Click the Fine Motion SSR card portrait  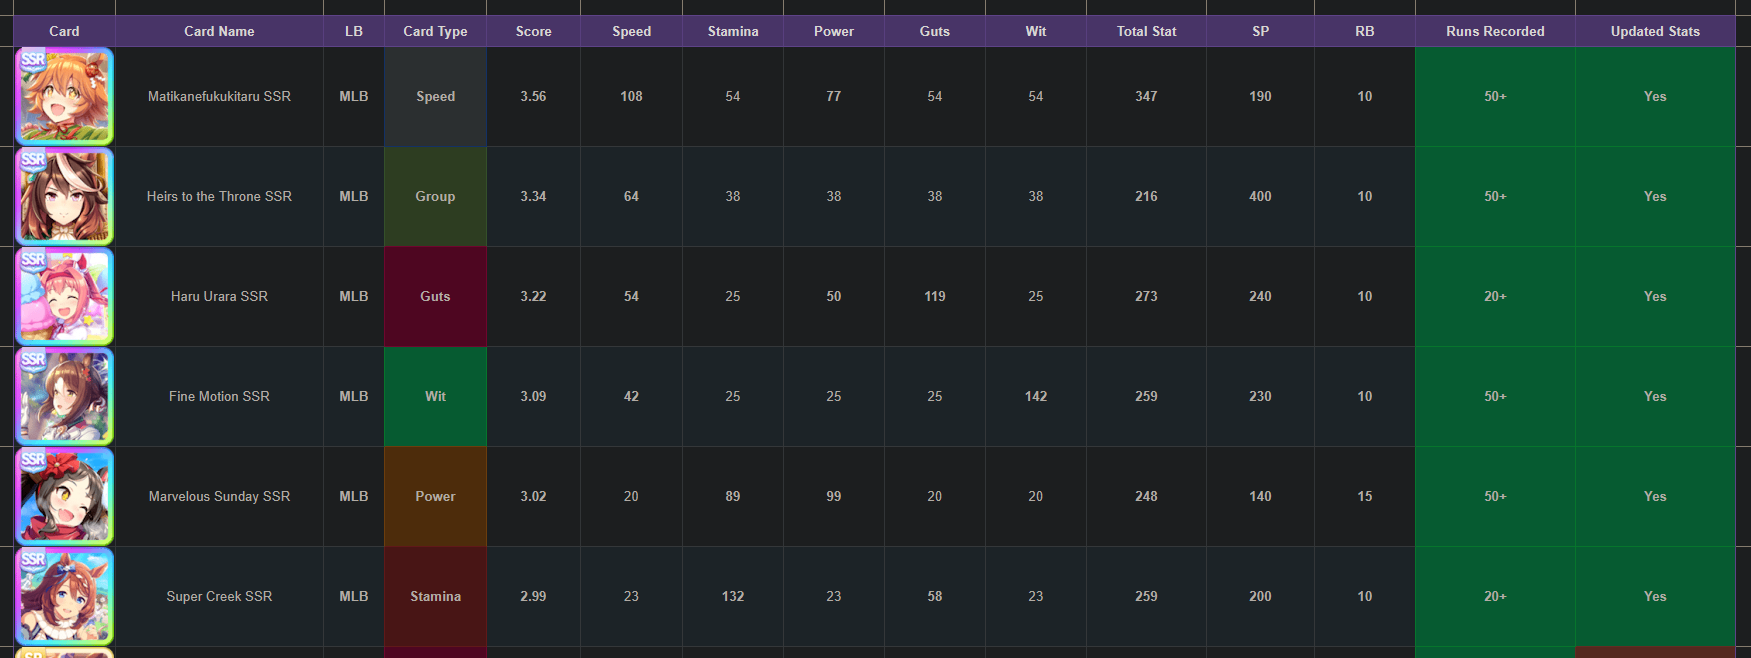(65, 397)
